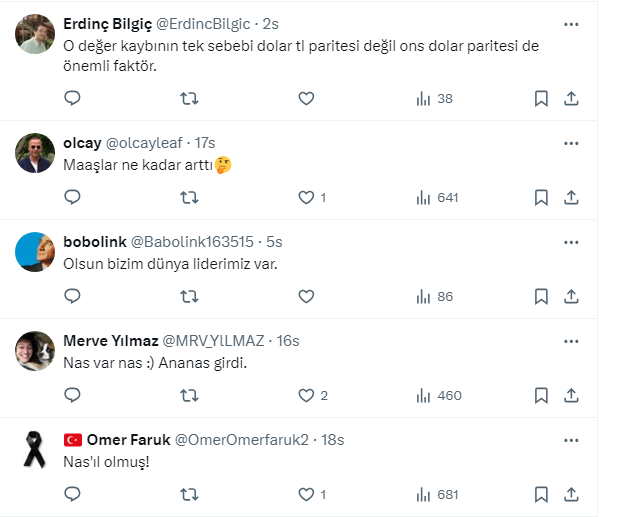Click bobolink's profile avatar

[x=35, y=250]
